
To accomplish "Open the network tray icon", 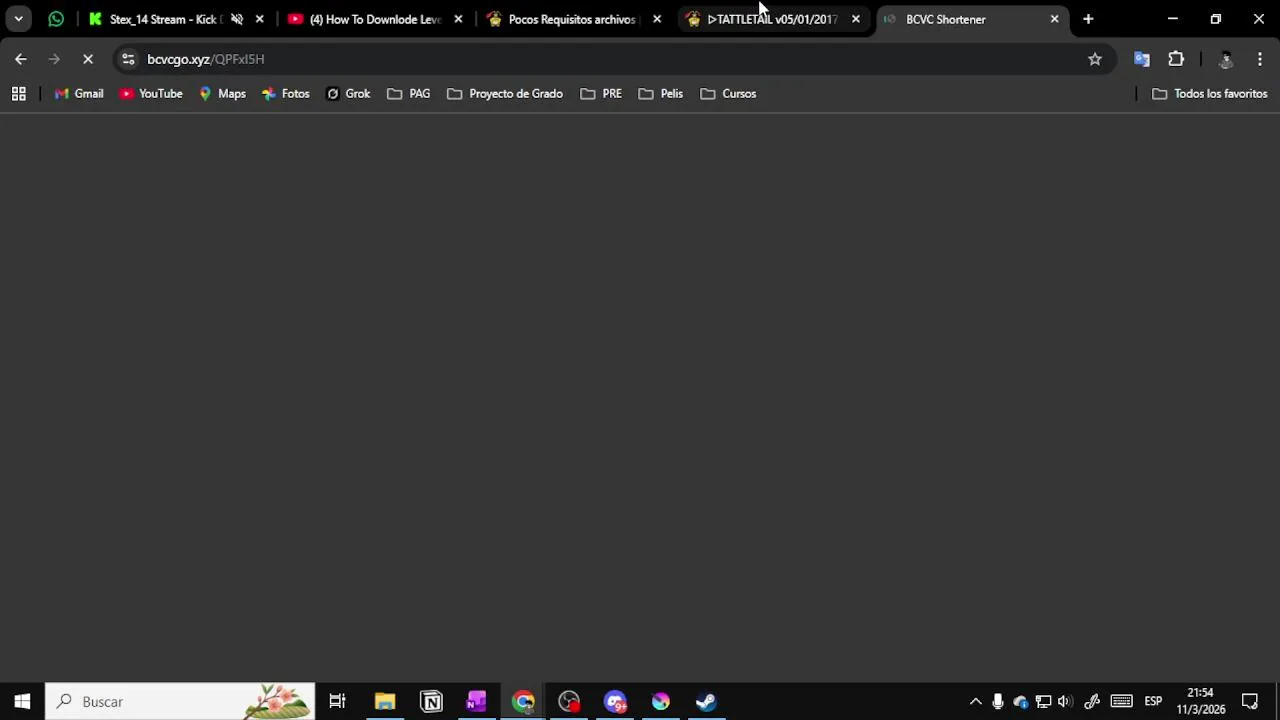I will 1043,701.
